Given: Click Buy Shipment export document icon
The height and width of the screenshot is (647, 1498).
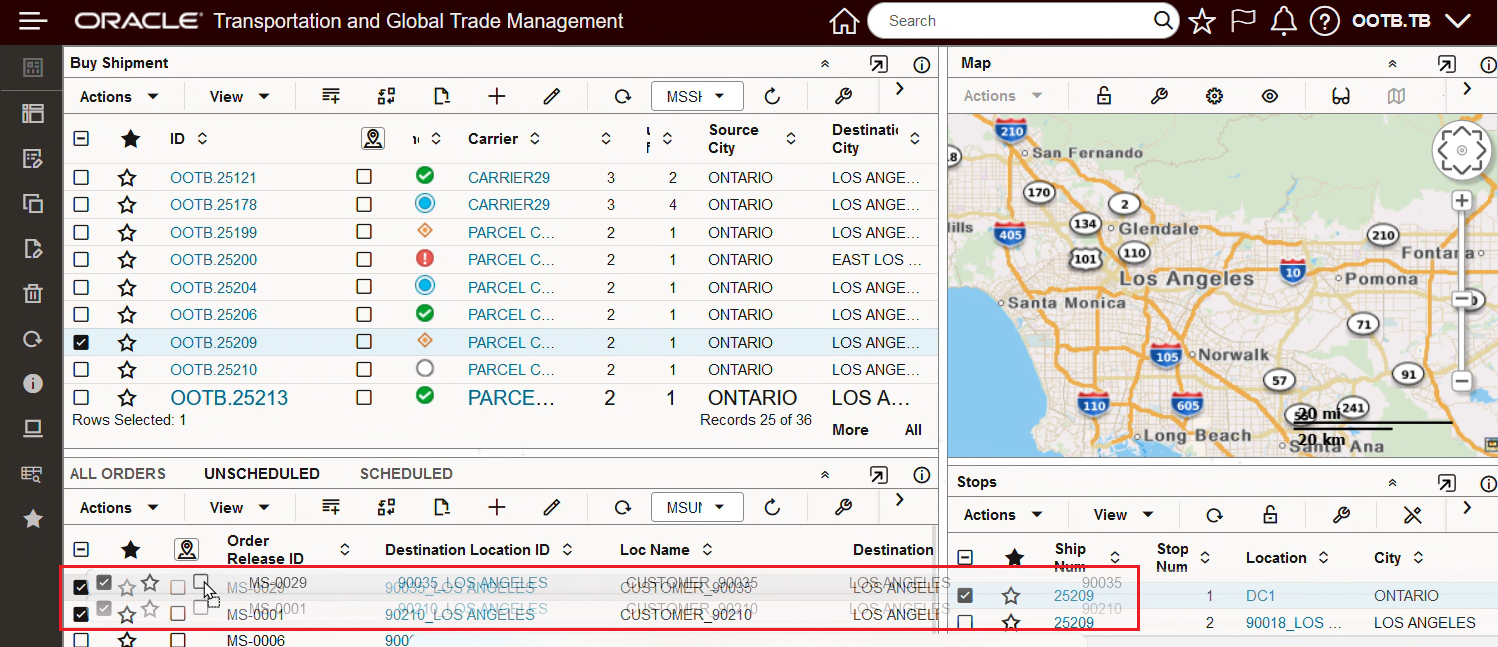Looking at the screenshot, I should click(441, 96).
